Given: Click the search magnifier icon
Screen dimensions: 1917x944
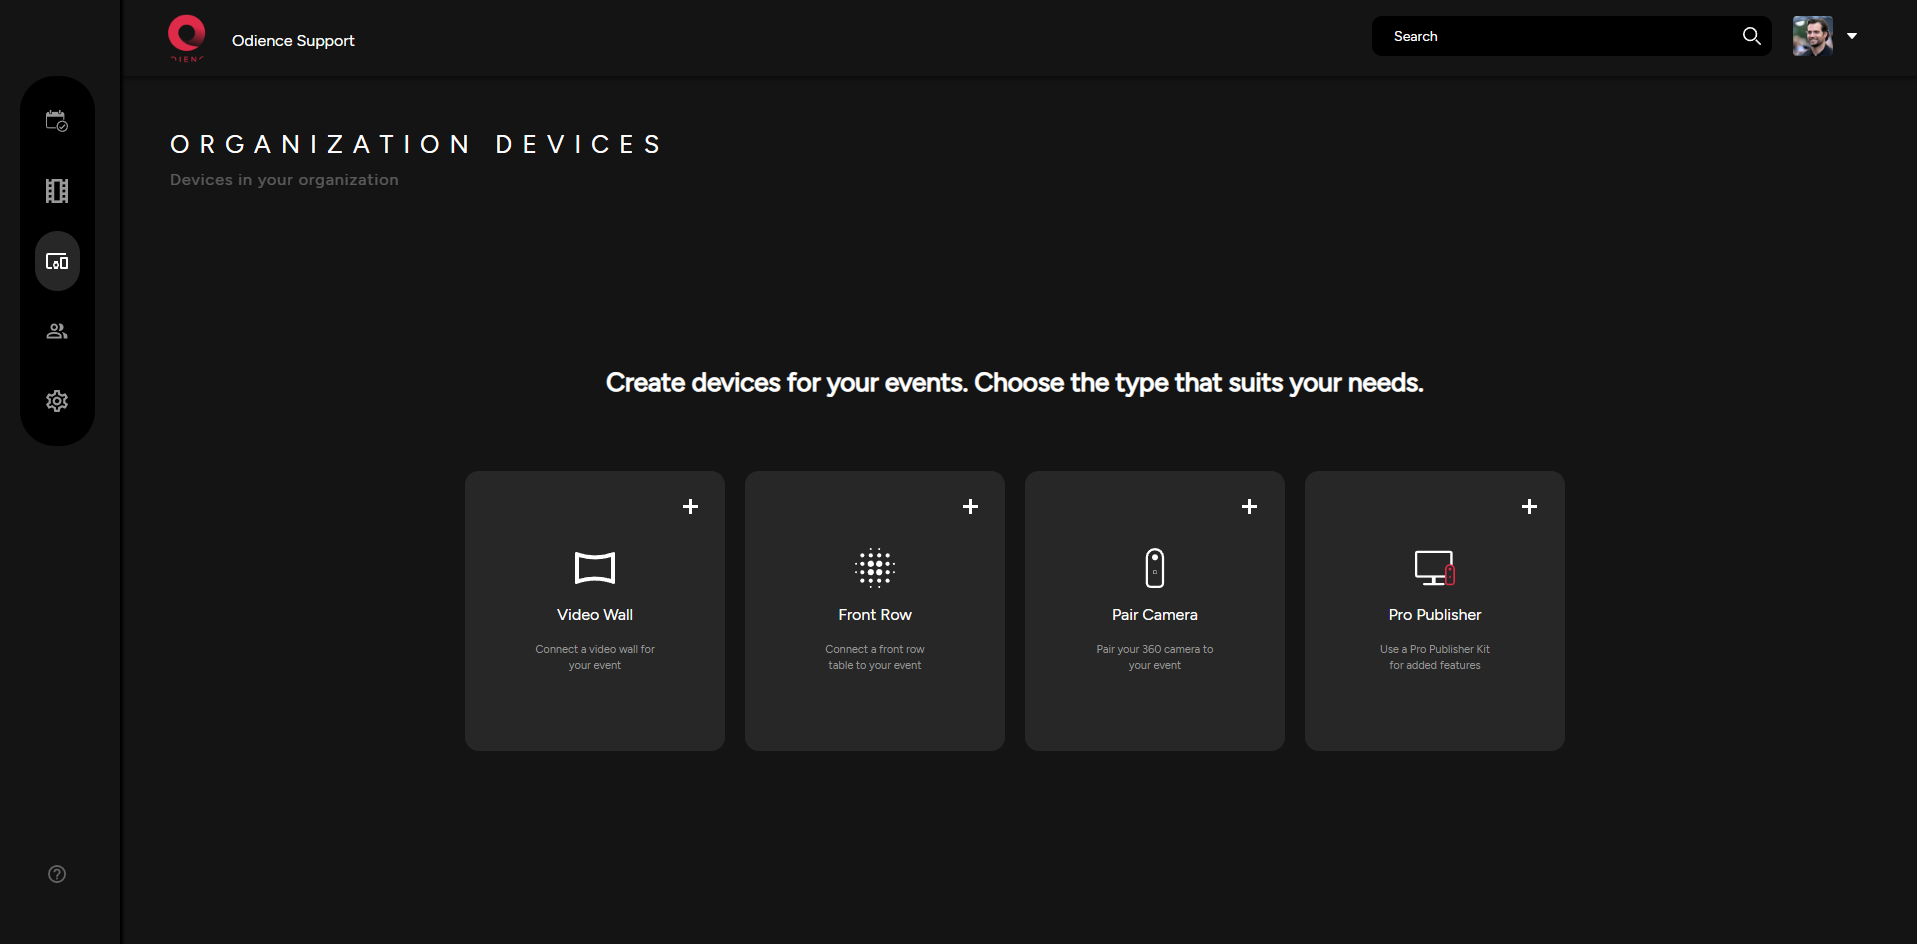Looking at the screenshot, I should coord(1751,36).
